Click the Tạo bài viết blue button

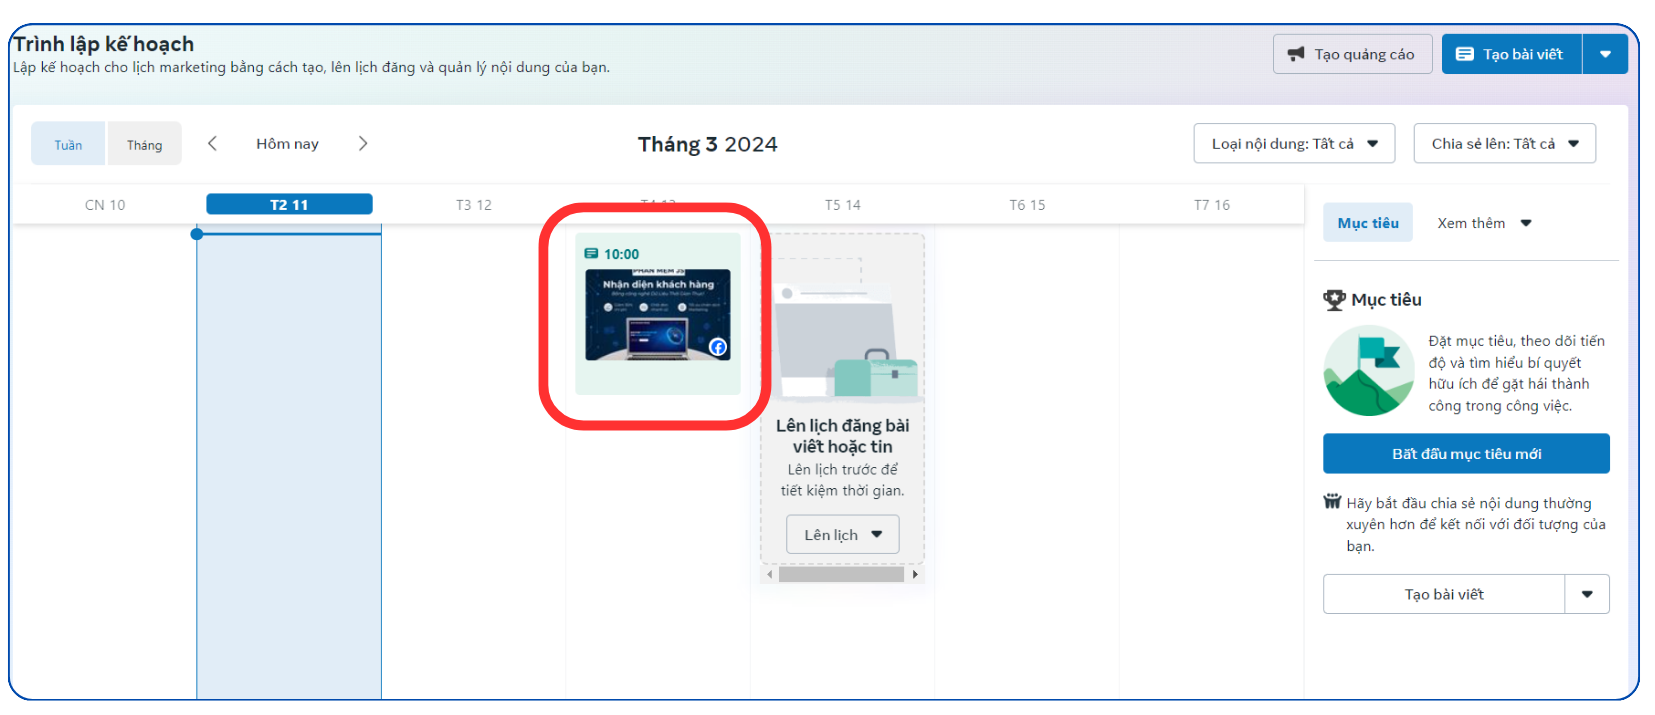[1511, 54]
